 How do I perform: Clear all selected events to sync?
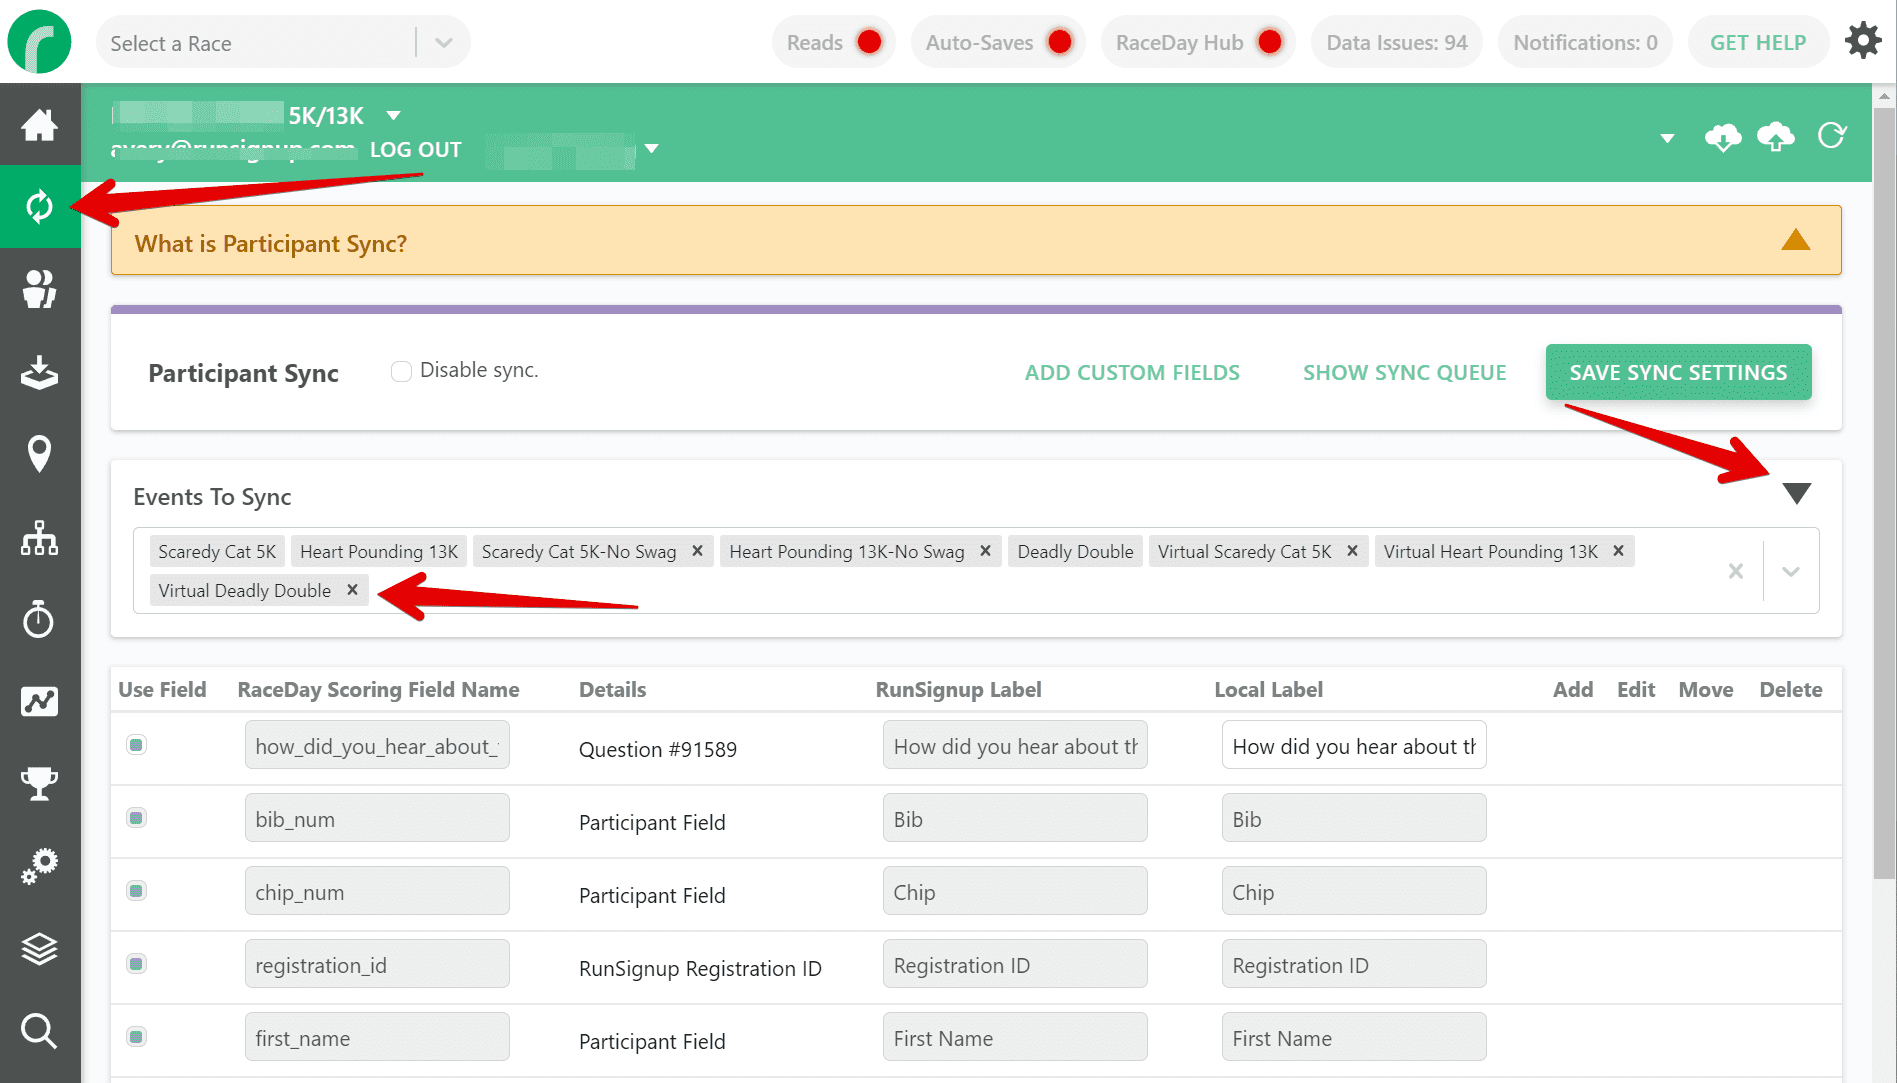pos(1736,571)
